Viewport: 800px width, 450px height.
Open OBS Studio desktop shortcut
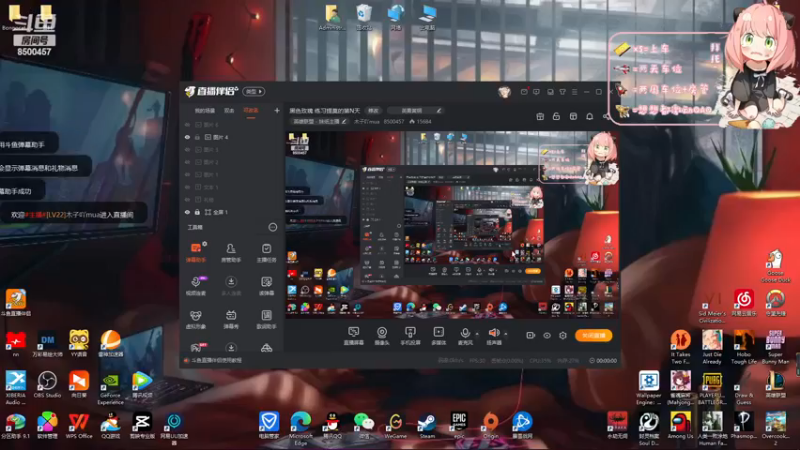pyautogui.click(x=47, y=385)
